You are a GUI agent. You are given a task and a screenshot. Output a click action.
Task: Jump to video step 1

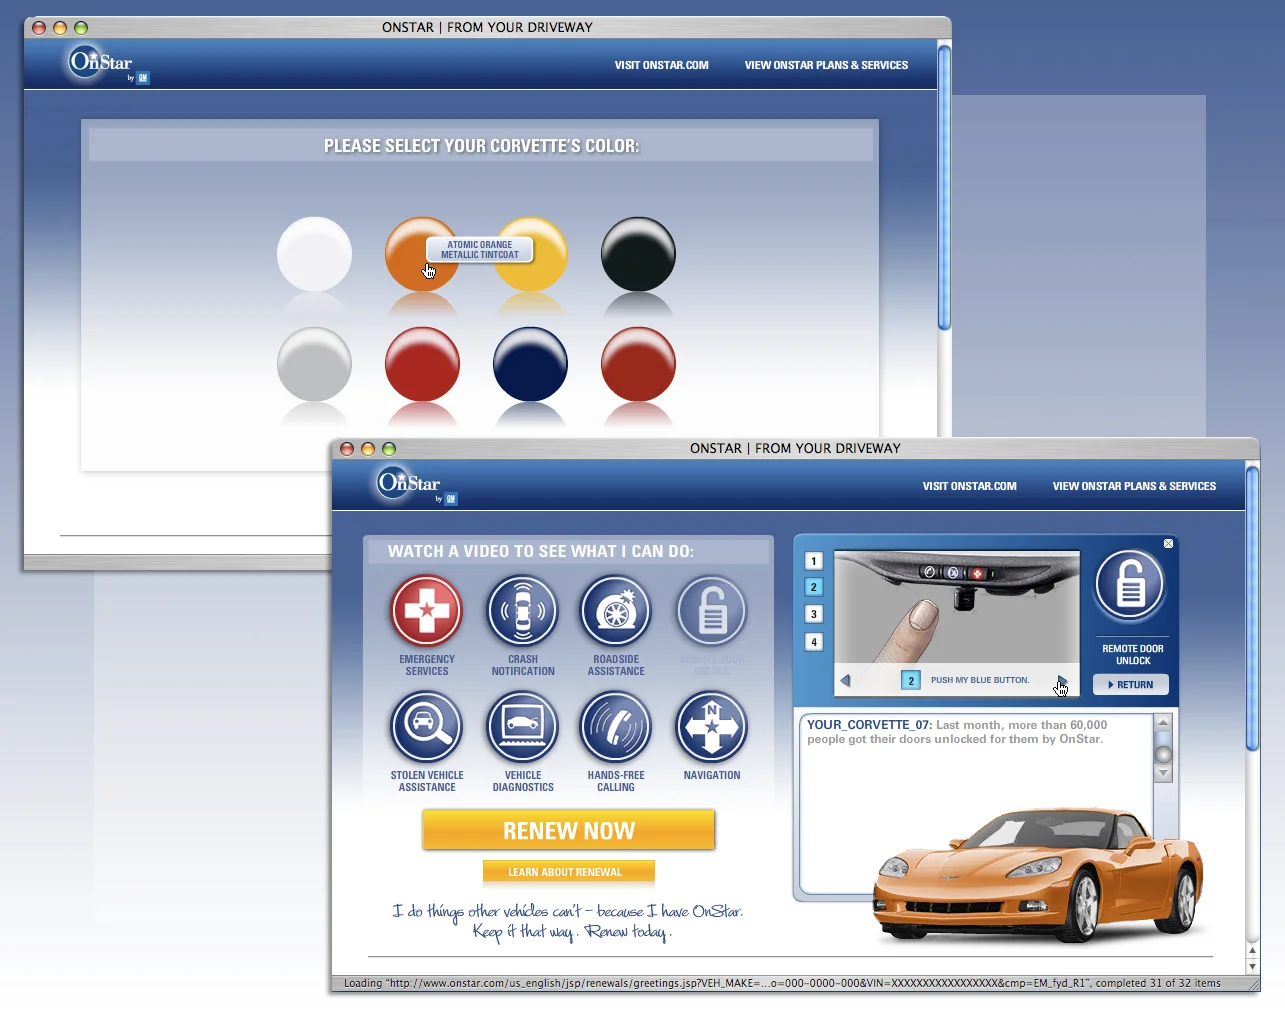click(x=814, y=561)
